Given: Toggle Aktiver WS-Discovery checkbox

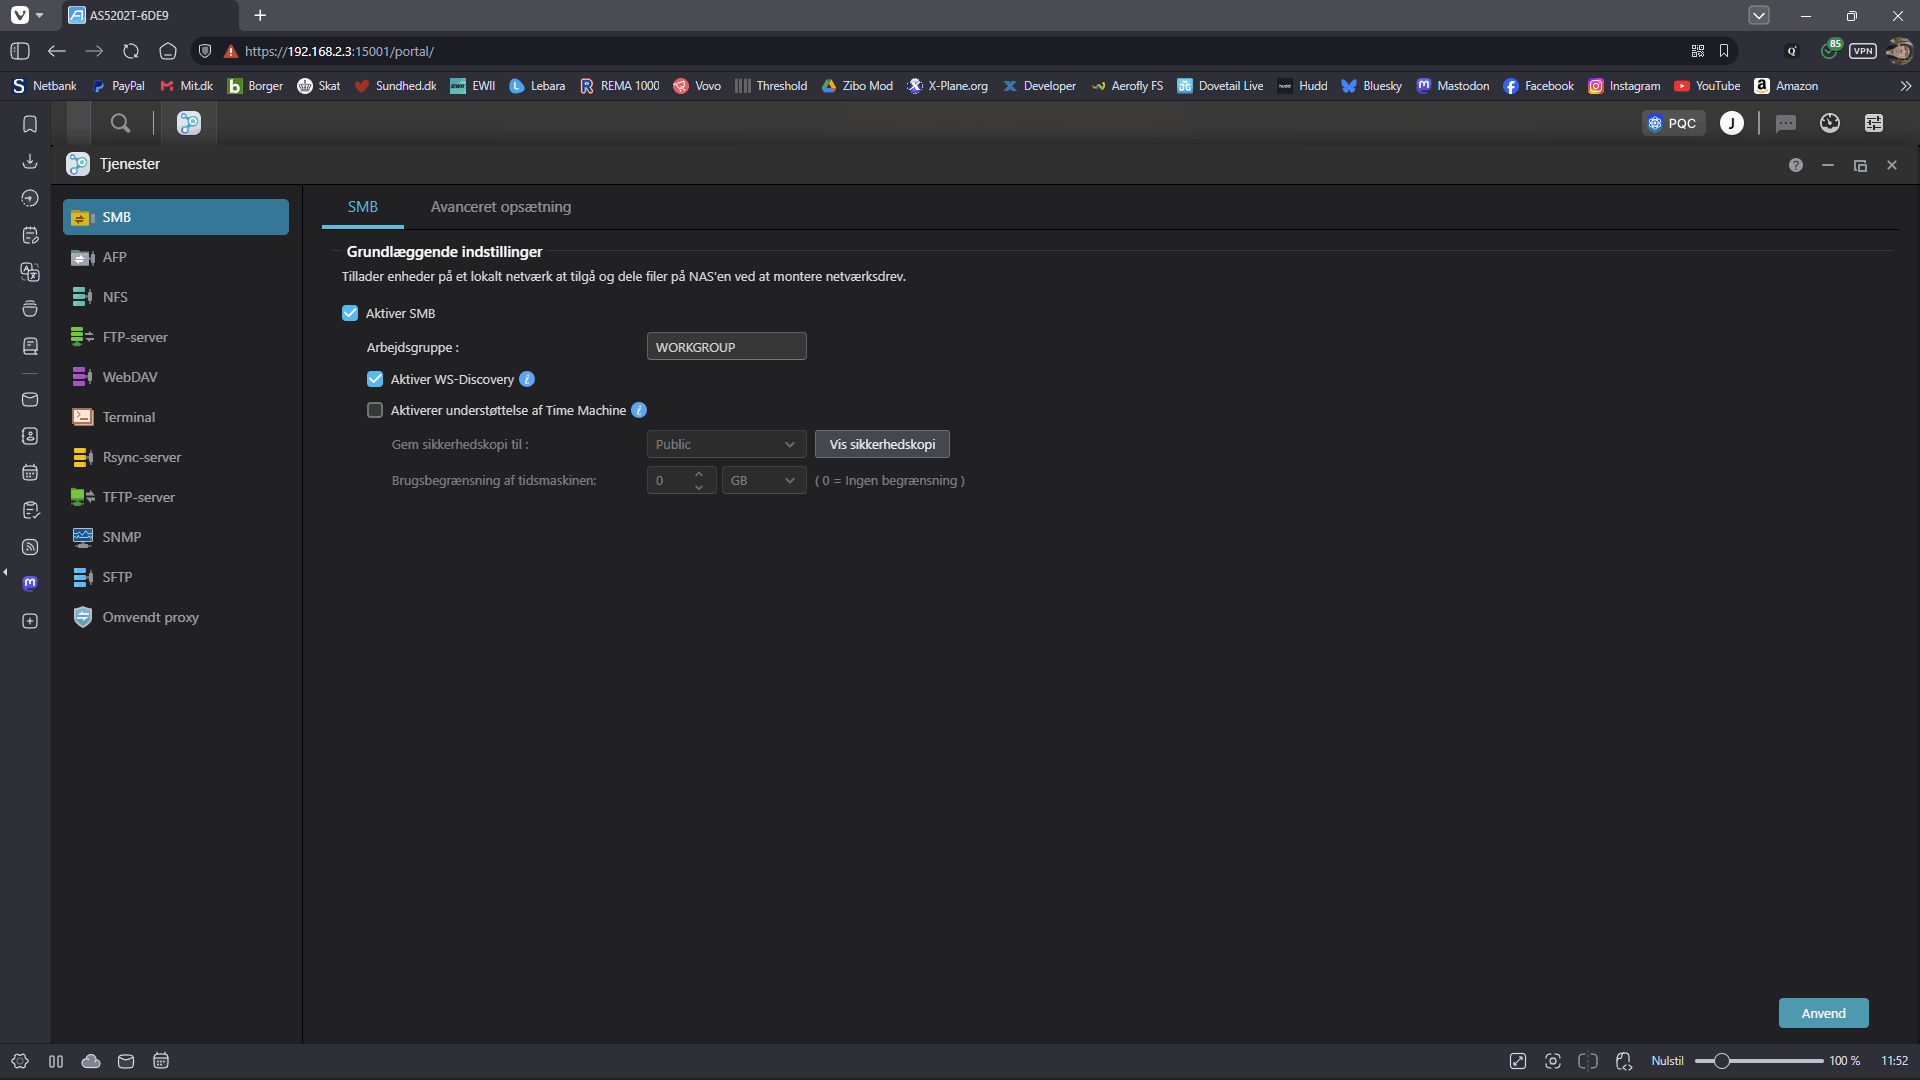Looking at the screenshot, I should click(x=375, y=379).
